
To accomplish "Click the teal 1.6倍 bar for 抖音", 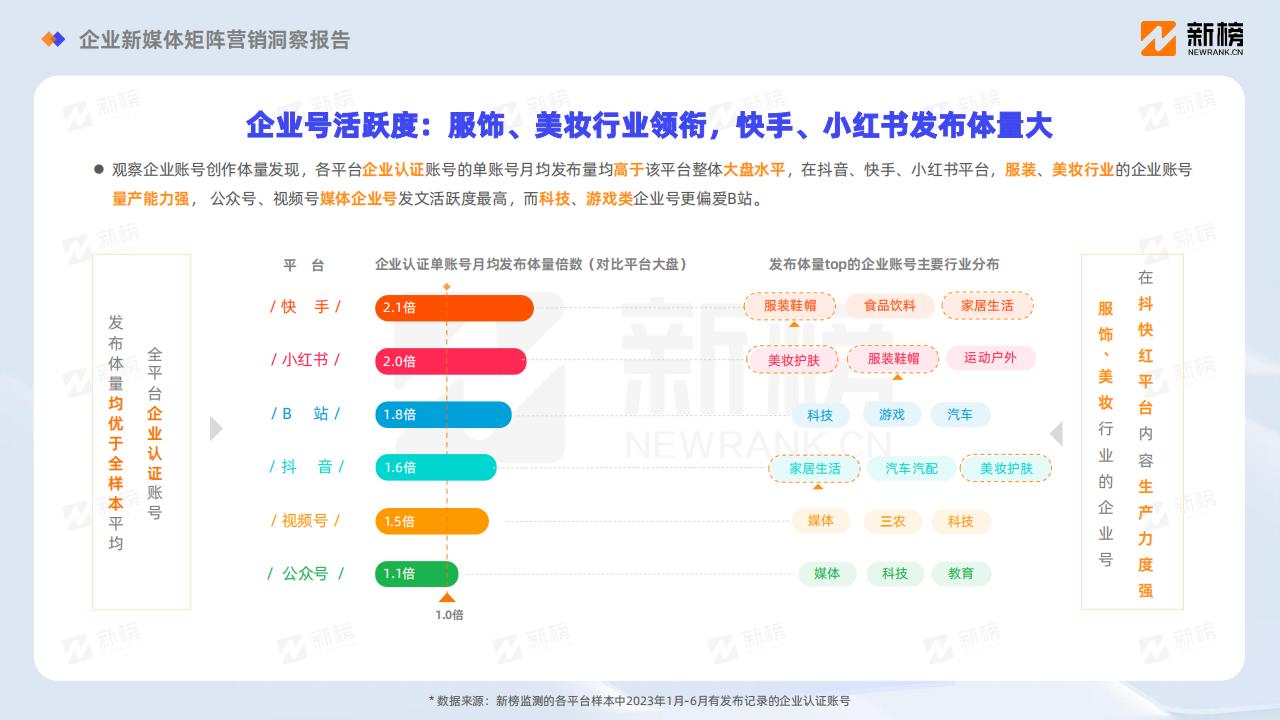I will pyautogui.click(x=436, y=467).
